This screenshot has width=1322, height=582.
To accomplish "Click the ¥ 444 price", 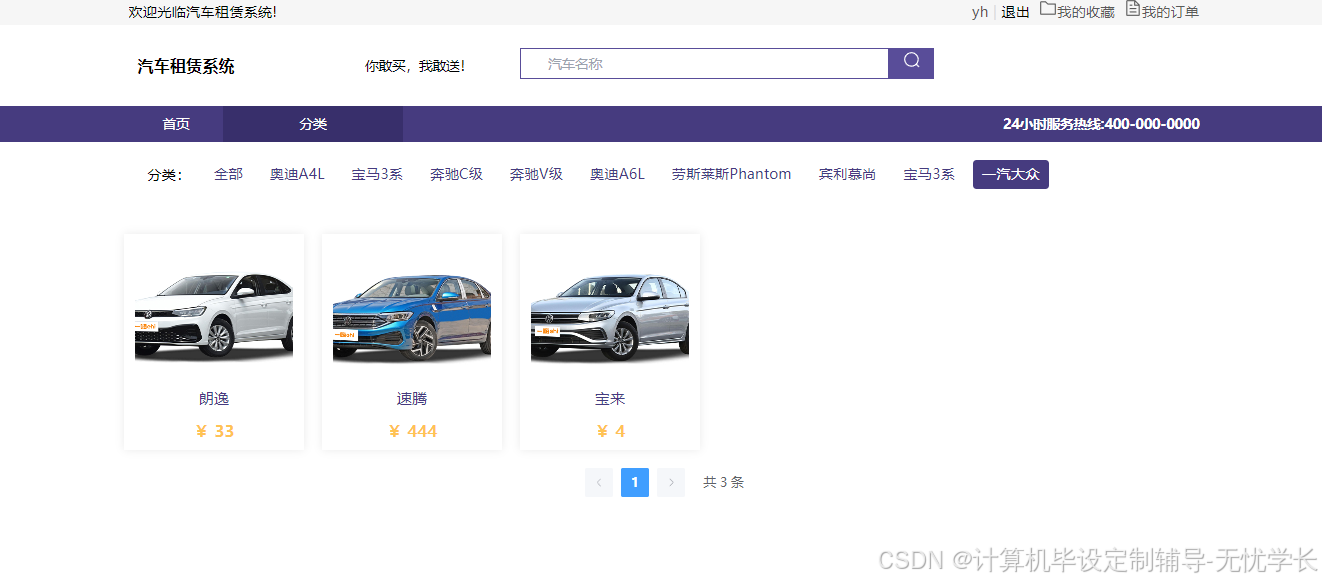I will 412,432.
